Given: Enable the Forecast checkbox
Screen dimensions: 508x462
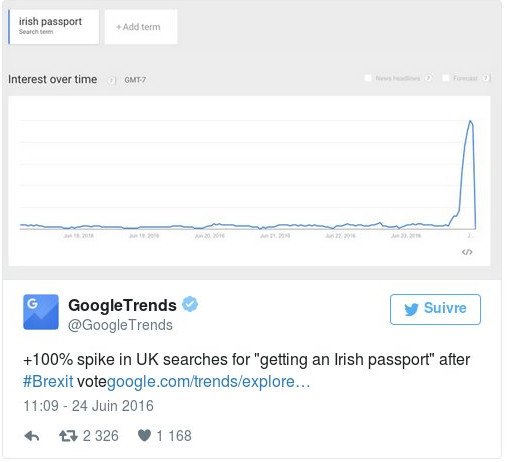Looking at the screenshot, I should (x=445, y=78).
